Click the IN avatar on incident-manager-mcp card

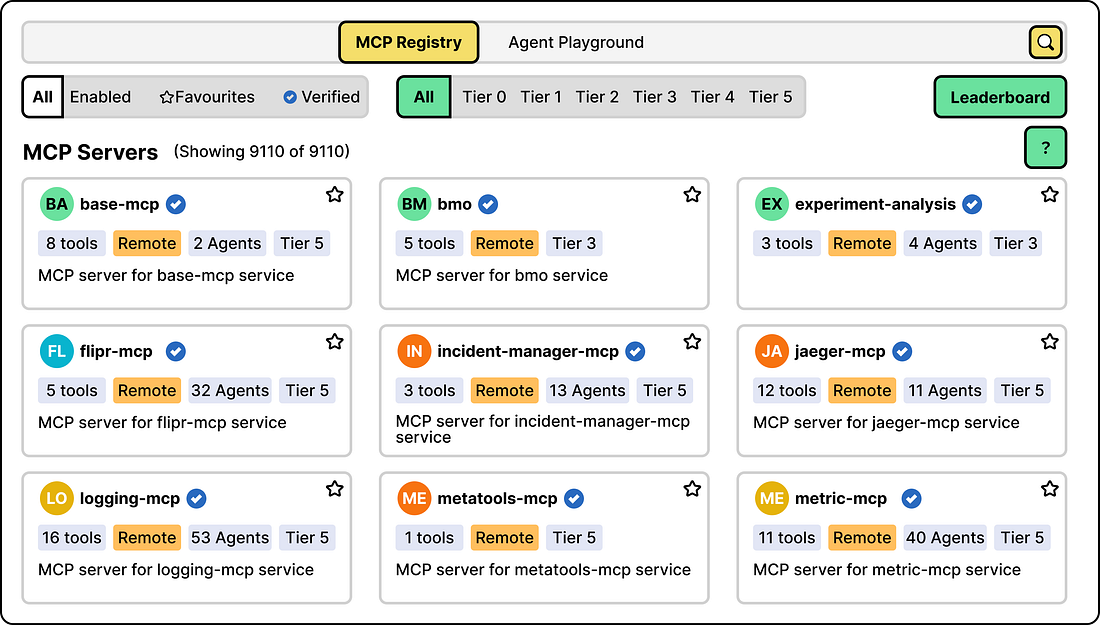click(x=414, y=351)
